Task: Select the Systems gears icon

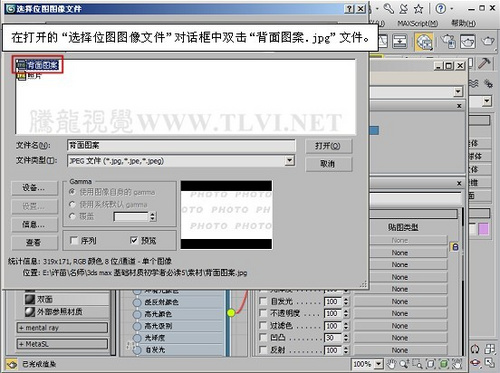Action: tap(488, 83)
